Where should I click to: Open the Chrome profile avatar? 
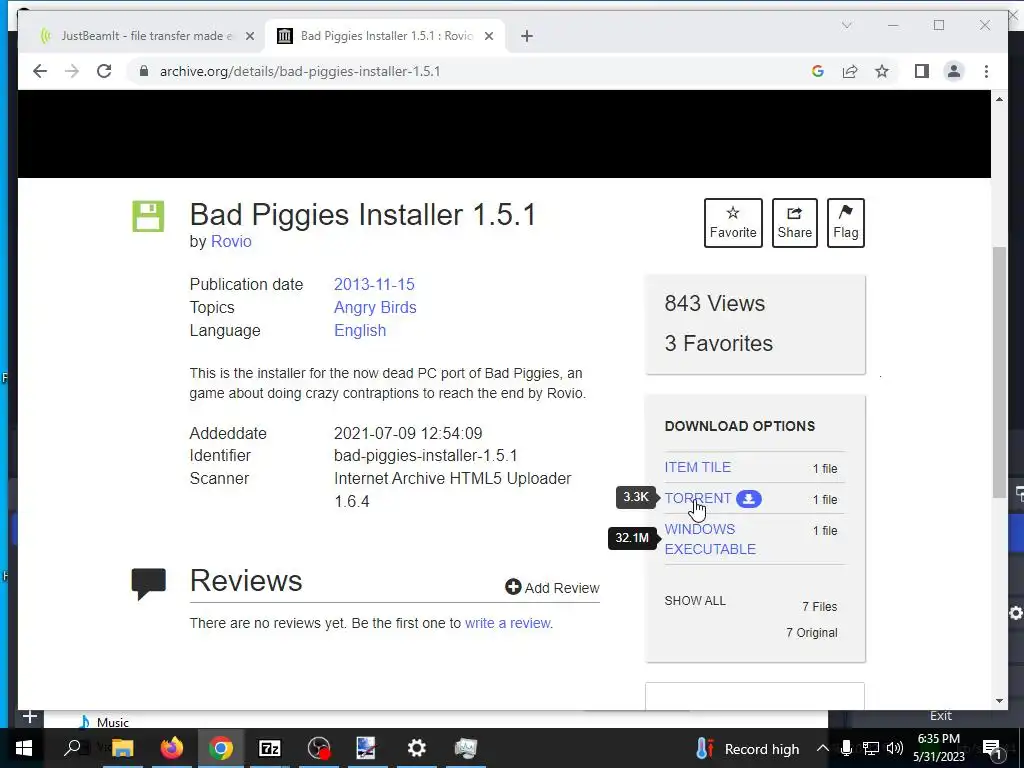click(954, 71)
